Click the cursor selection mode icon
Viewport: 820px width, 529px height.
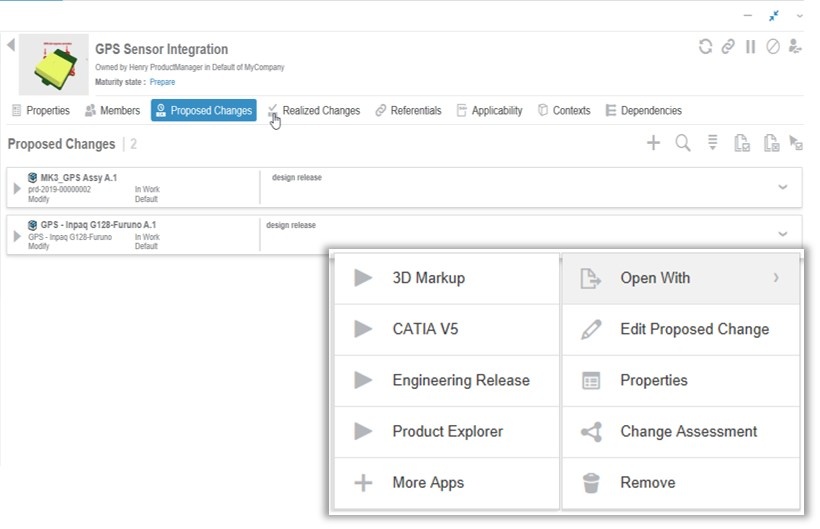(x=796, y=143)
